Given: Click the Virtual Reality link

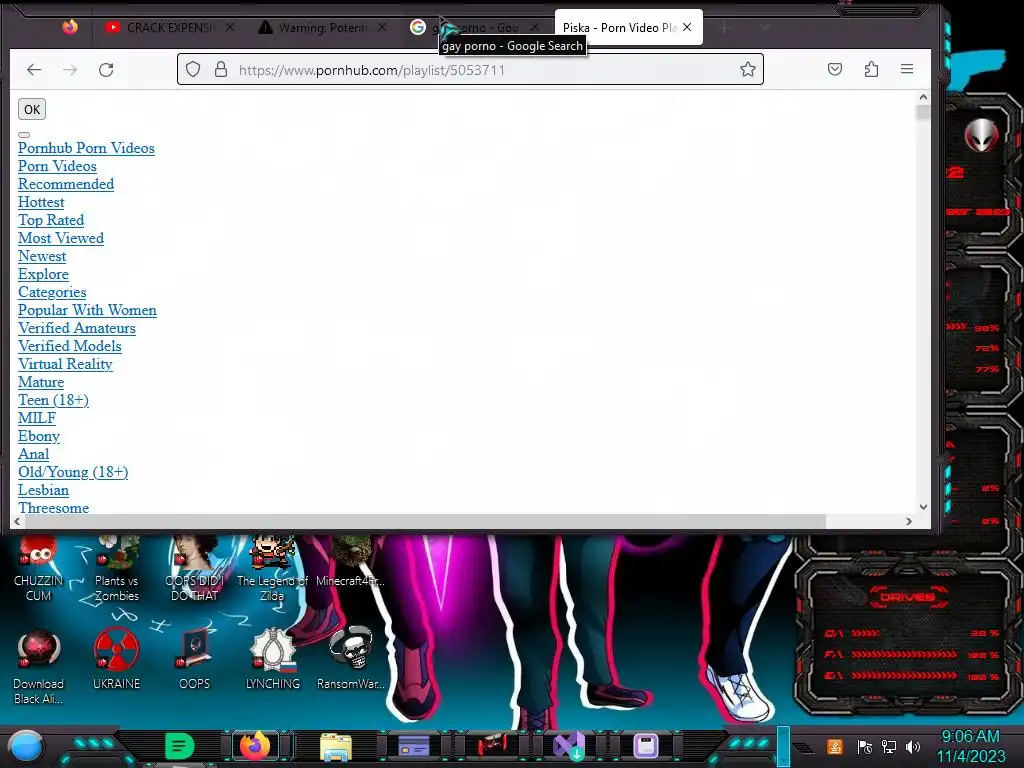Looking at the screenshot, I should [65, 364].
